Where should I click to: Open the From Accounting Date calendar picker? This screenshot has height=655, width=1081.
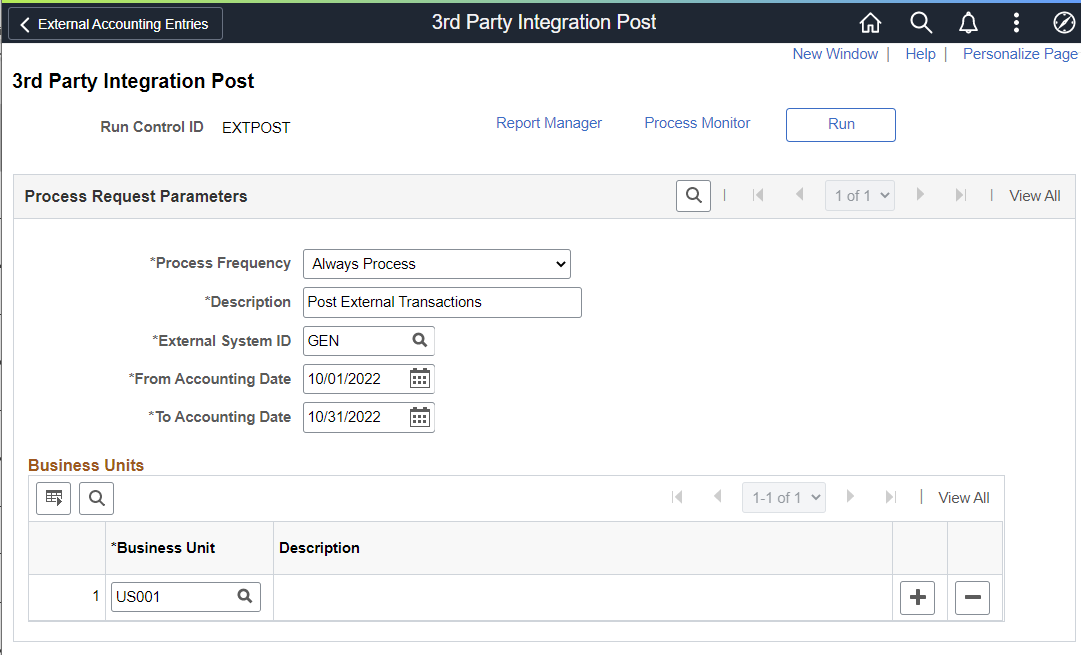tap(419, 378)
